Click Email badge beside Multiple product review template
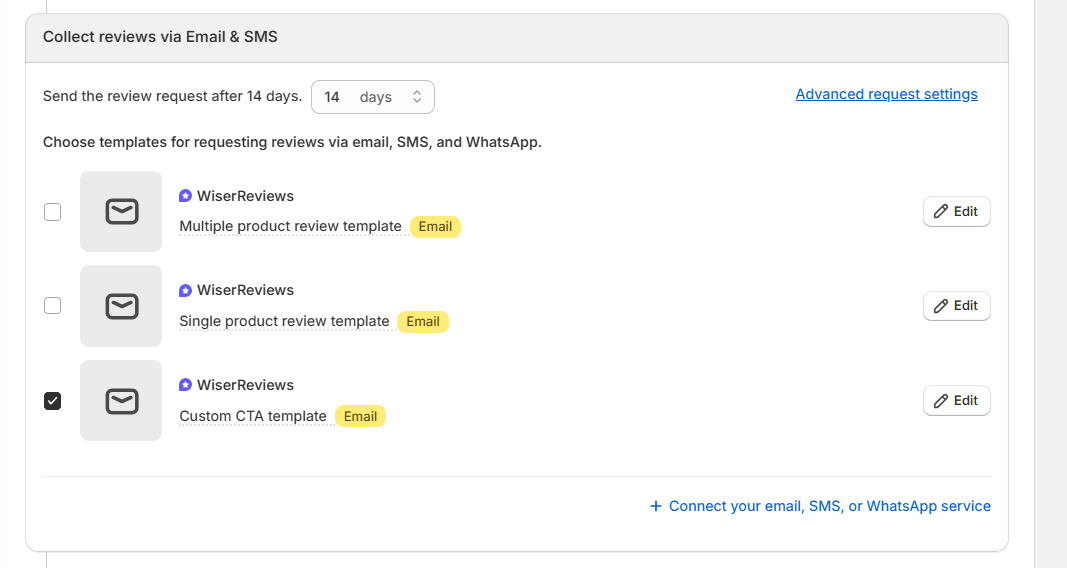1067x568 pixels. tap(435, 226)
